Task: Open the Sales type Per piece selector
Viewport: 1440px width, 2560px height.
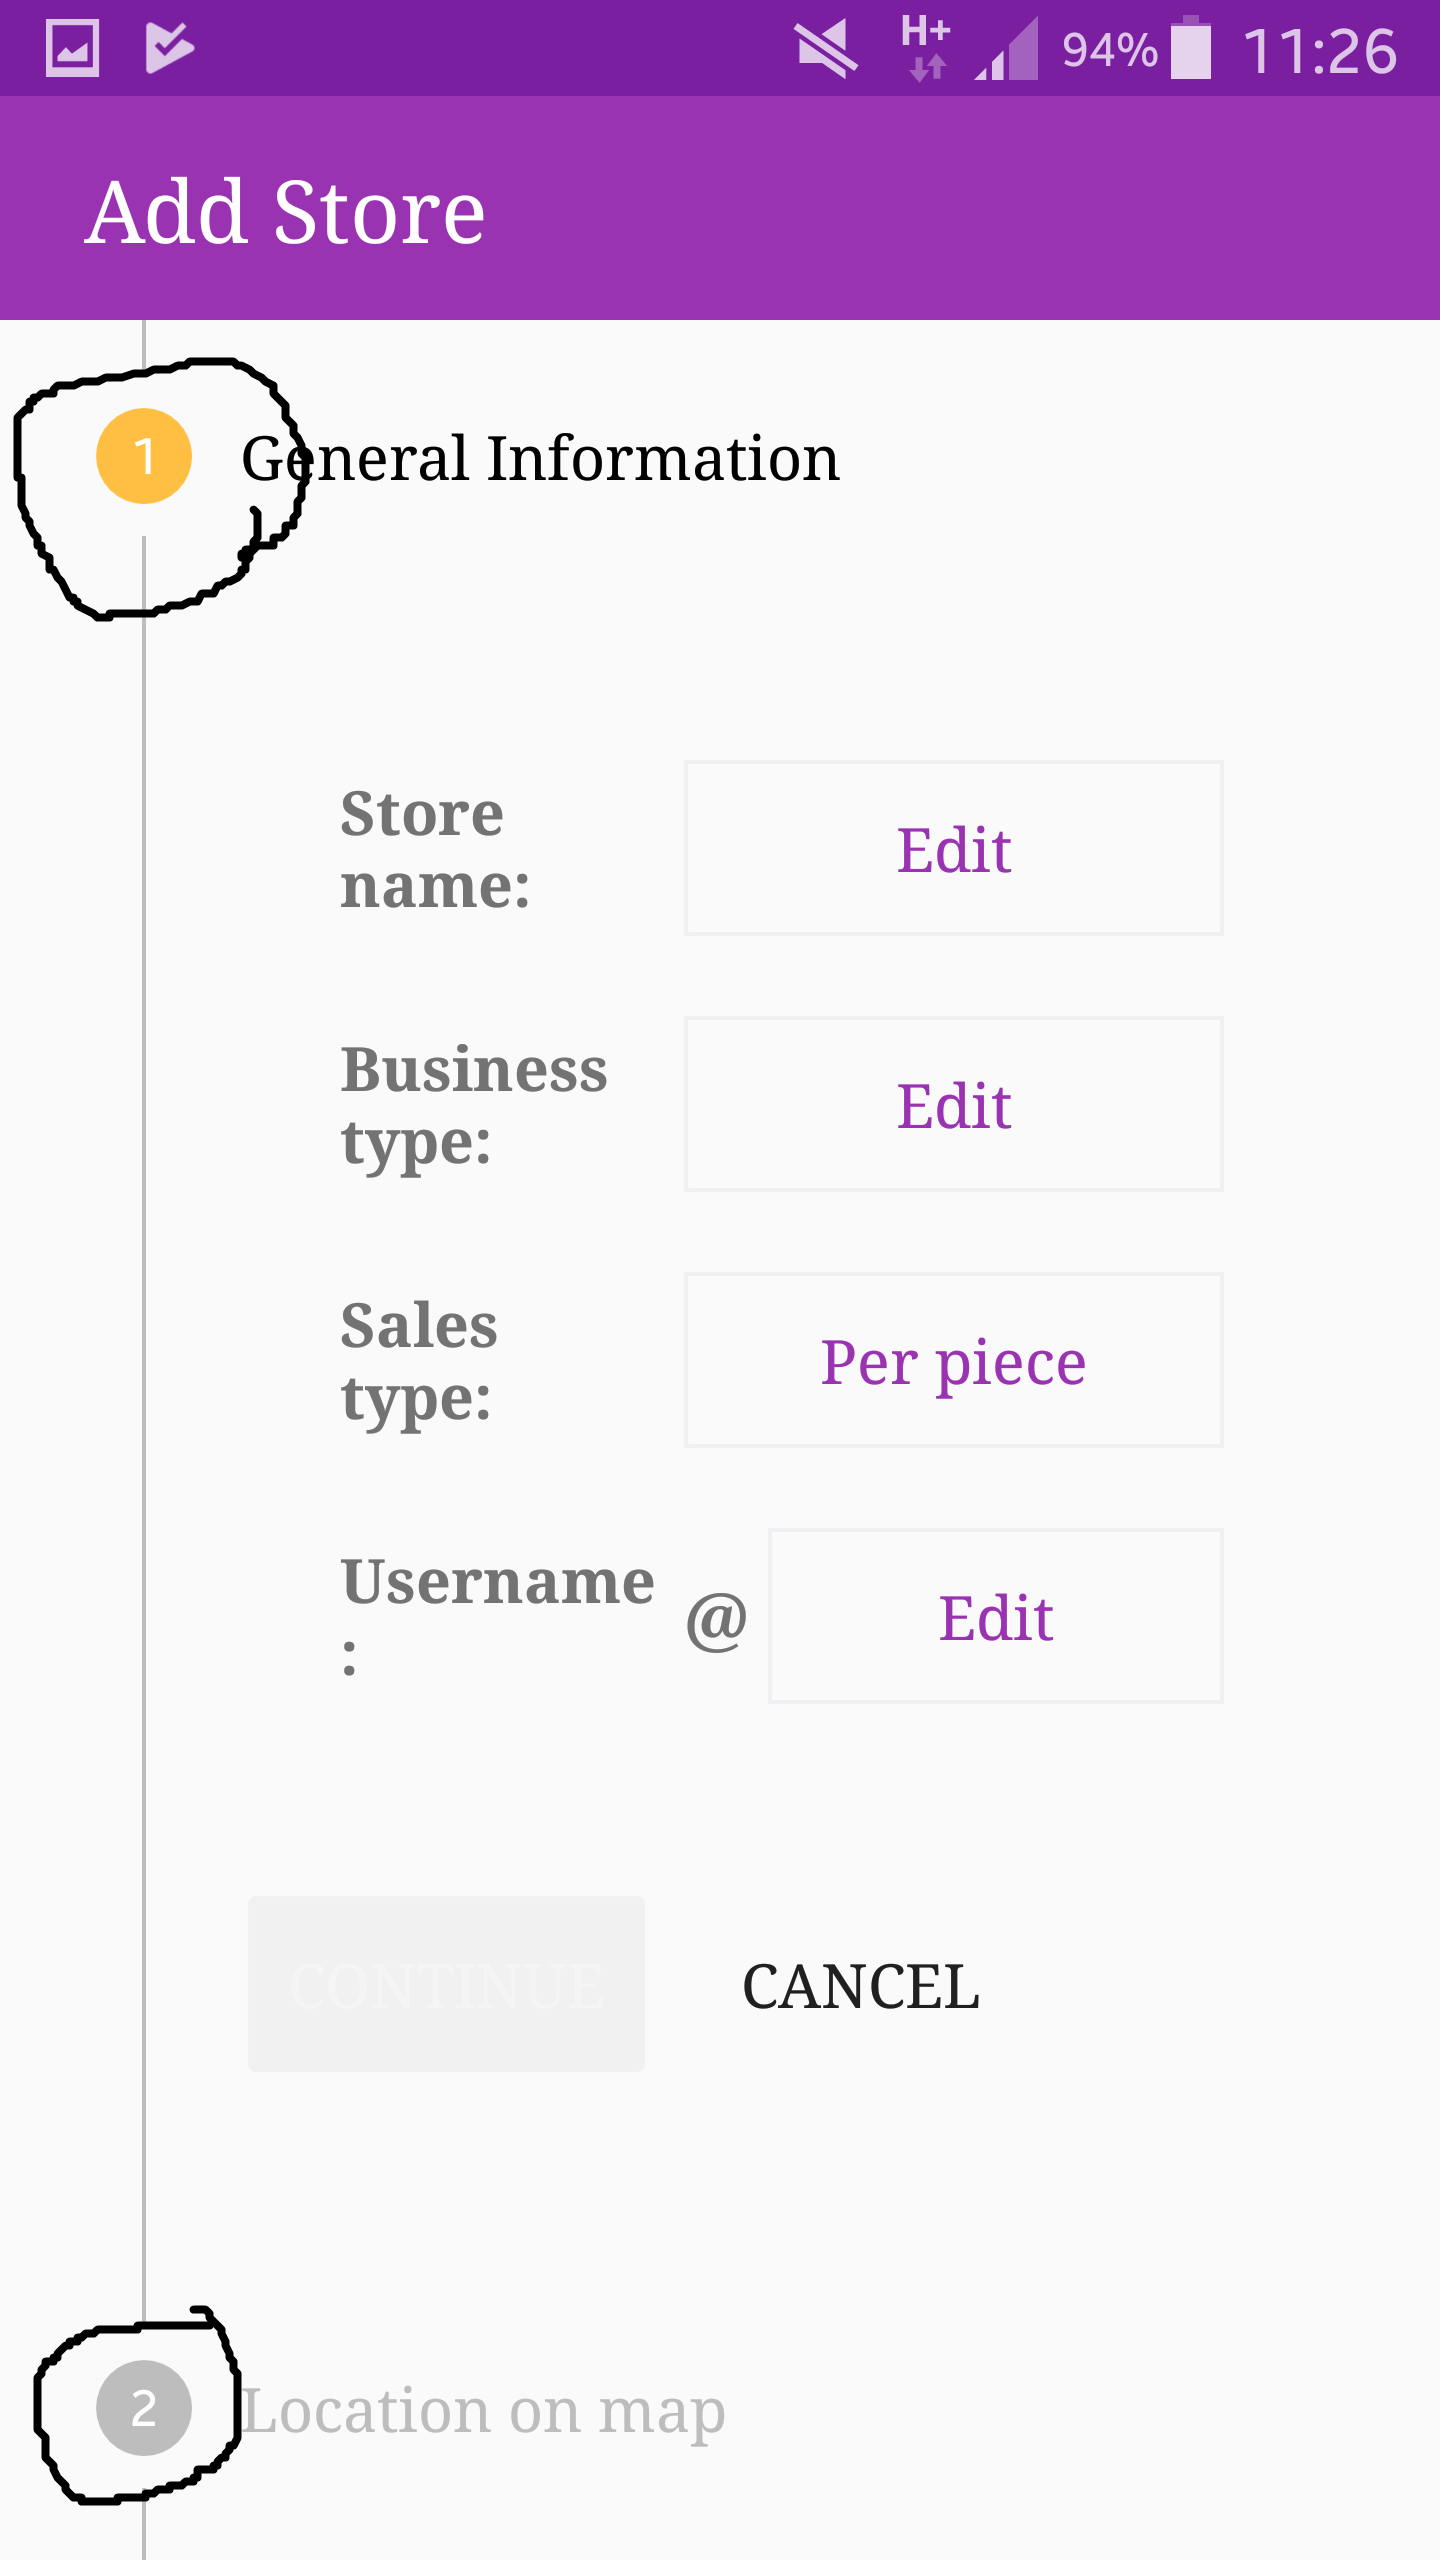Action: 953,1360
